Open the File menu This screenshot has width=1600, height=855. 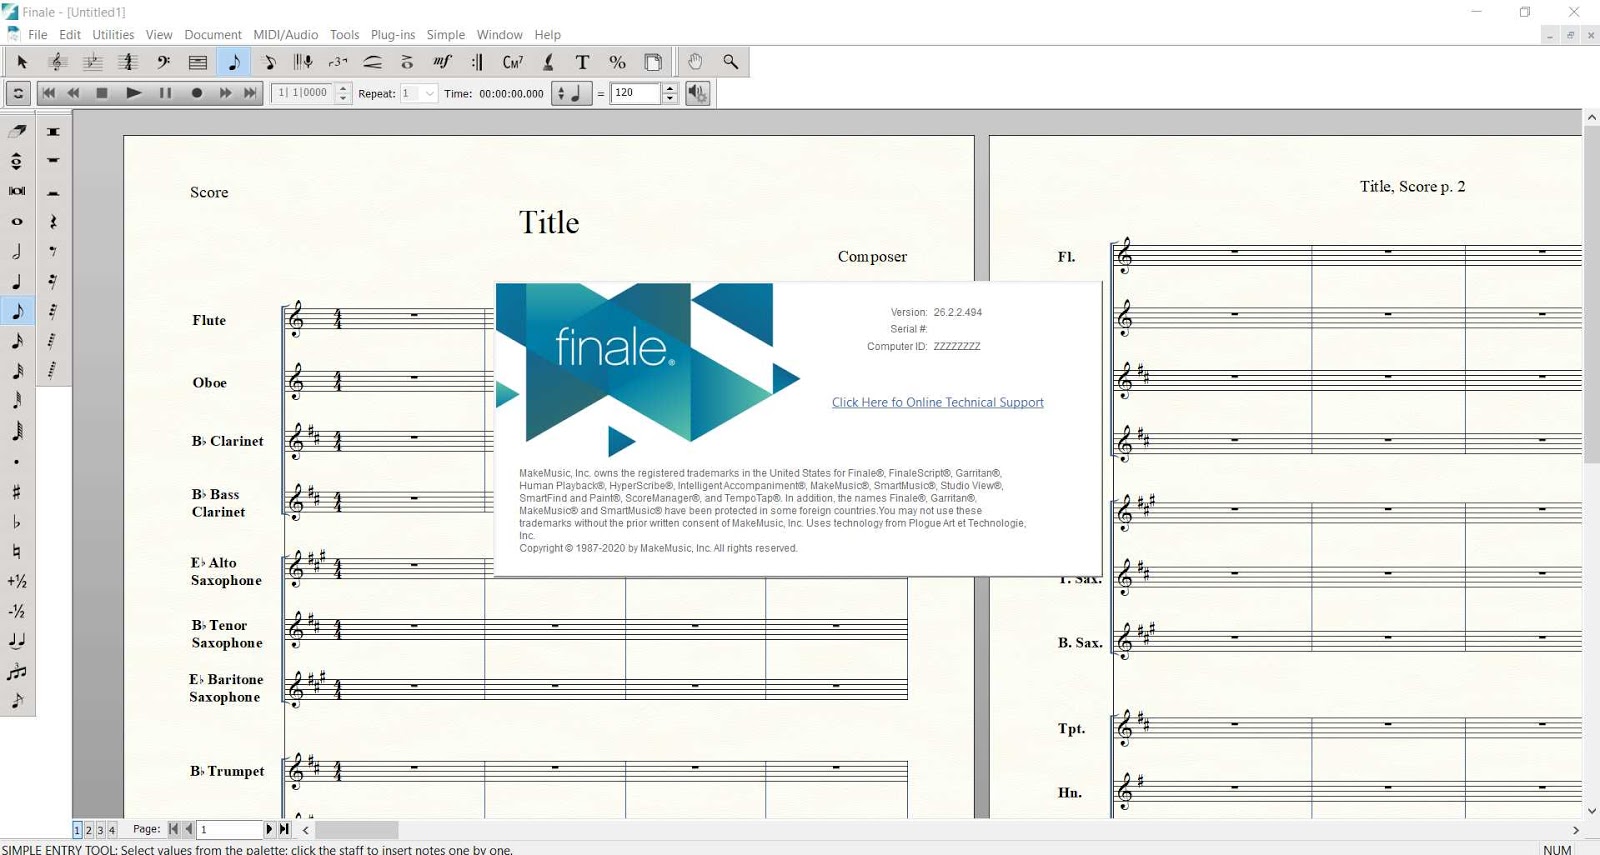[38, 34]
